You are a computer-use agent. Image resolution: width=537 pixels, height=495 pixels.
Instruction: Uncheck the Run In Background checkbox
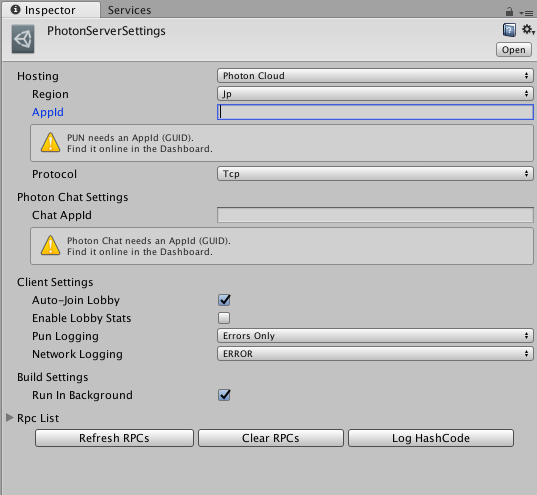coord(224,395)
